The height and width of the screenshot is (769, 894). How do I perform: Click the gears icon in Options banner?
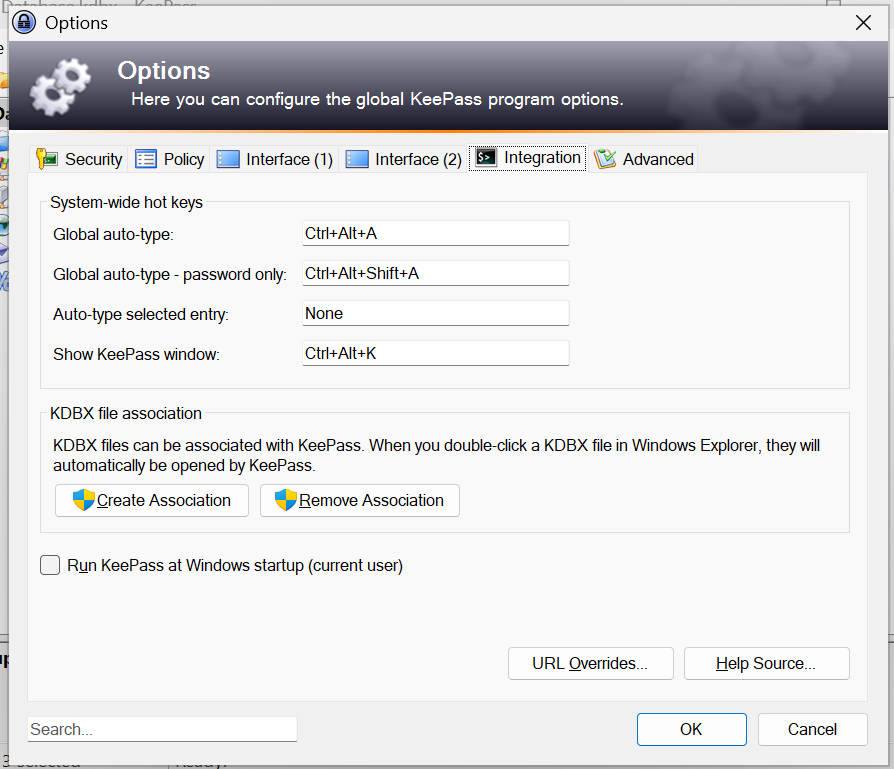60,86
